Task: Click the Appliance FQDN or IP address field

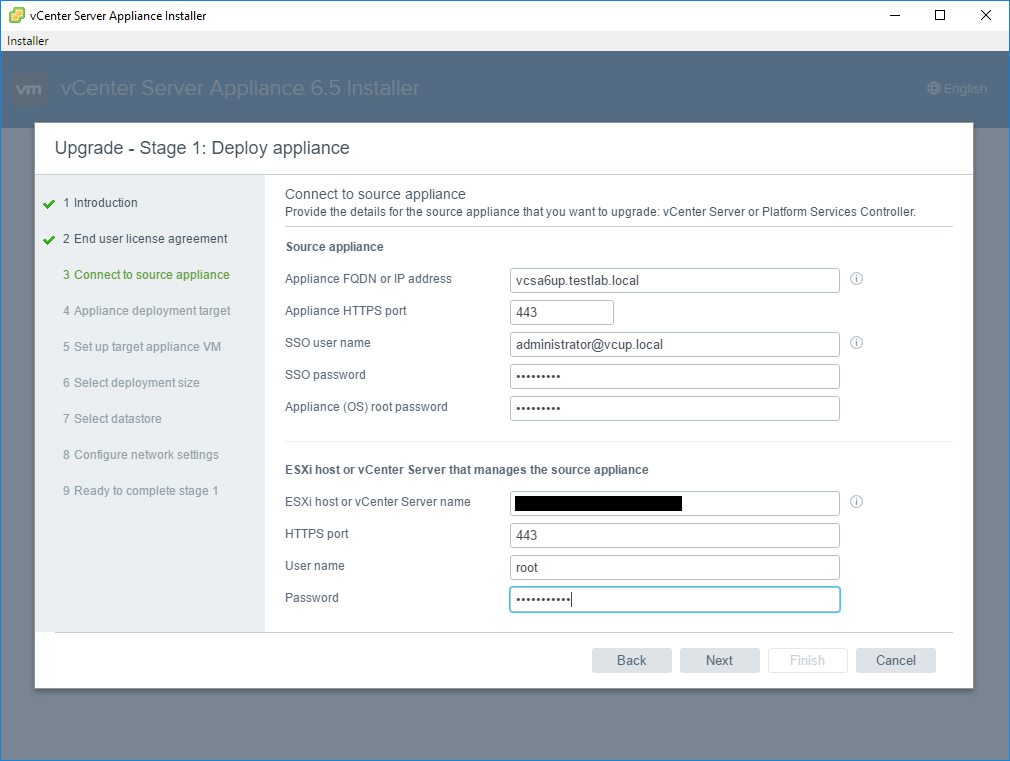Action: pyautogui.click(x=674, y=280)
